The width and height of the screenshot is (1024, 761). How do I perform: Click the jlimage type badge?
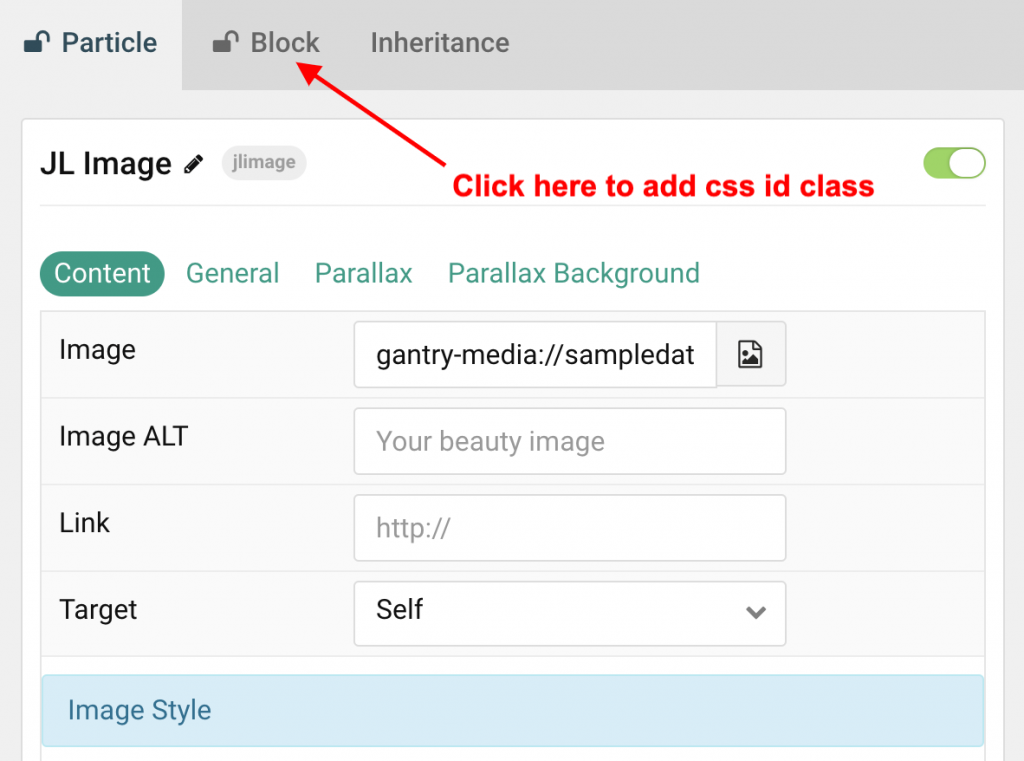(263, 163)
